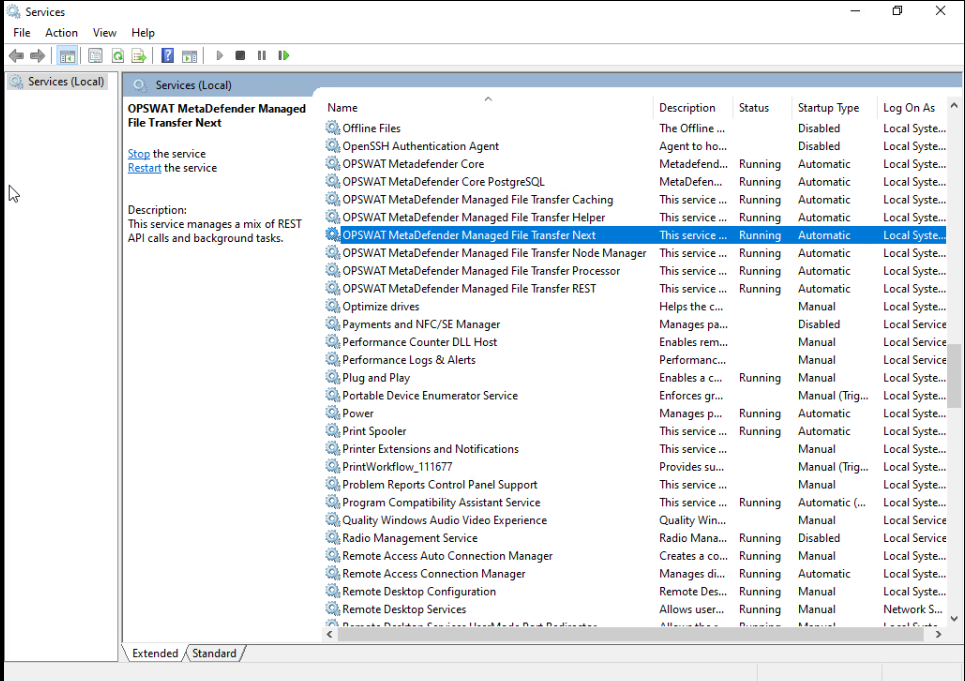Open the File menu
The height and width of the screenshot is (681, 965).
(x=22, y=33)
